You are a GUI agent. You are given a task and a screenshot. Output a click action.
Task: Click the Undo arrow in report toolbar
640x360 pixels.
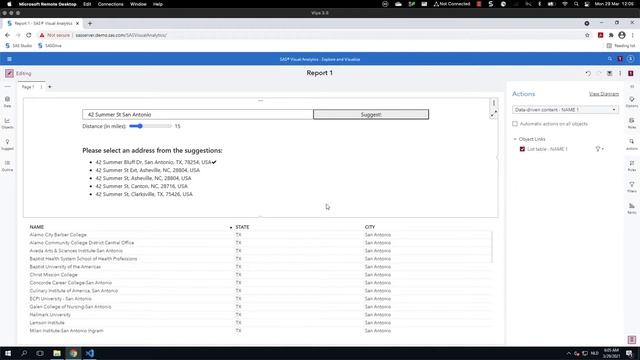[x=588, y=73]
